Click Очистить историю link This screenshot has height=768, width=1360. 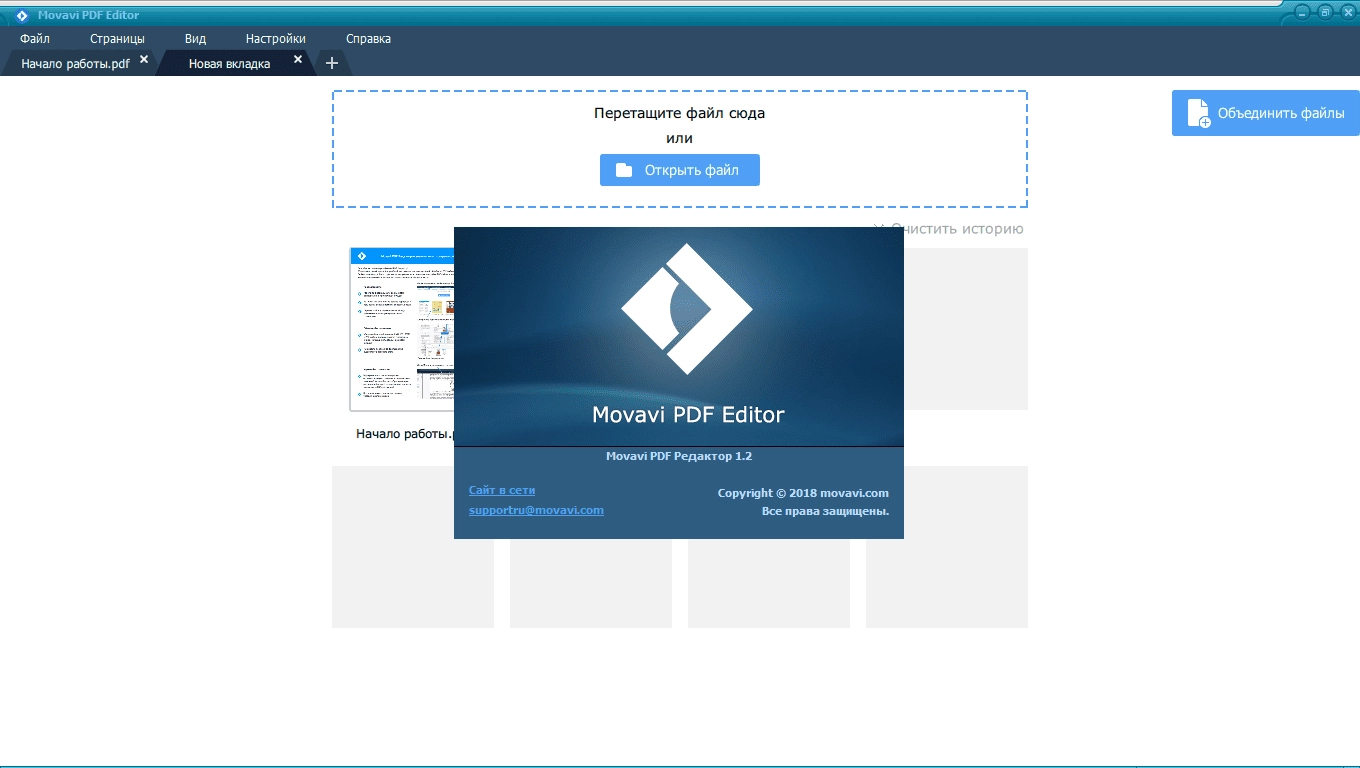pos(948,229)
